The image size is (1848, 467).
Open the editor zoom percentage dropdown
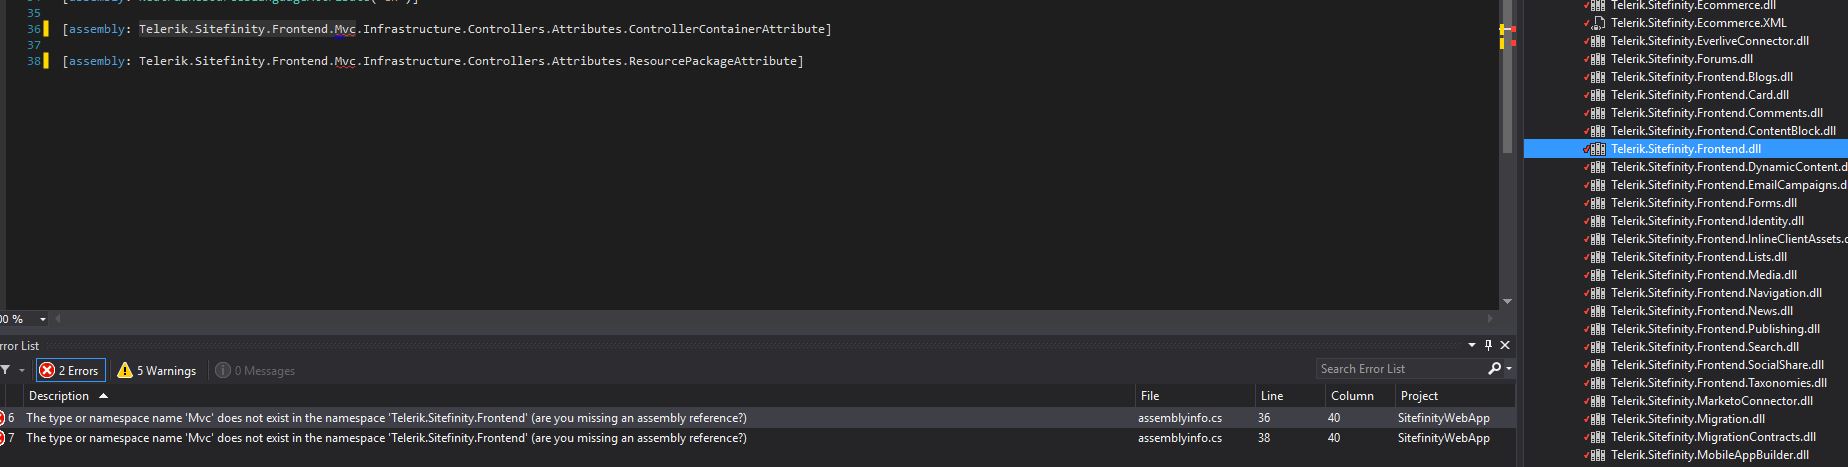[42, 319]
